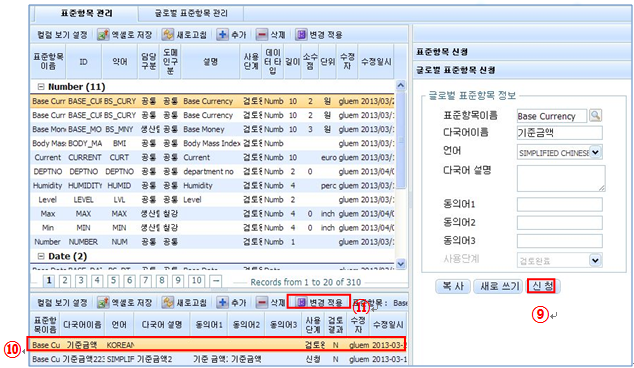Click the 다국어 설명 text area
The image size is (634, 368).
point(561,178)
